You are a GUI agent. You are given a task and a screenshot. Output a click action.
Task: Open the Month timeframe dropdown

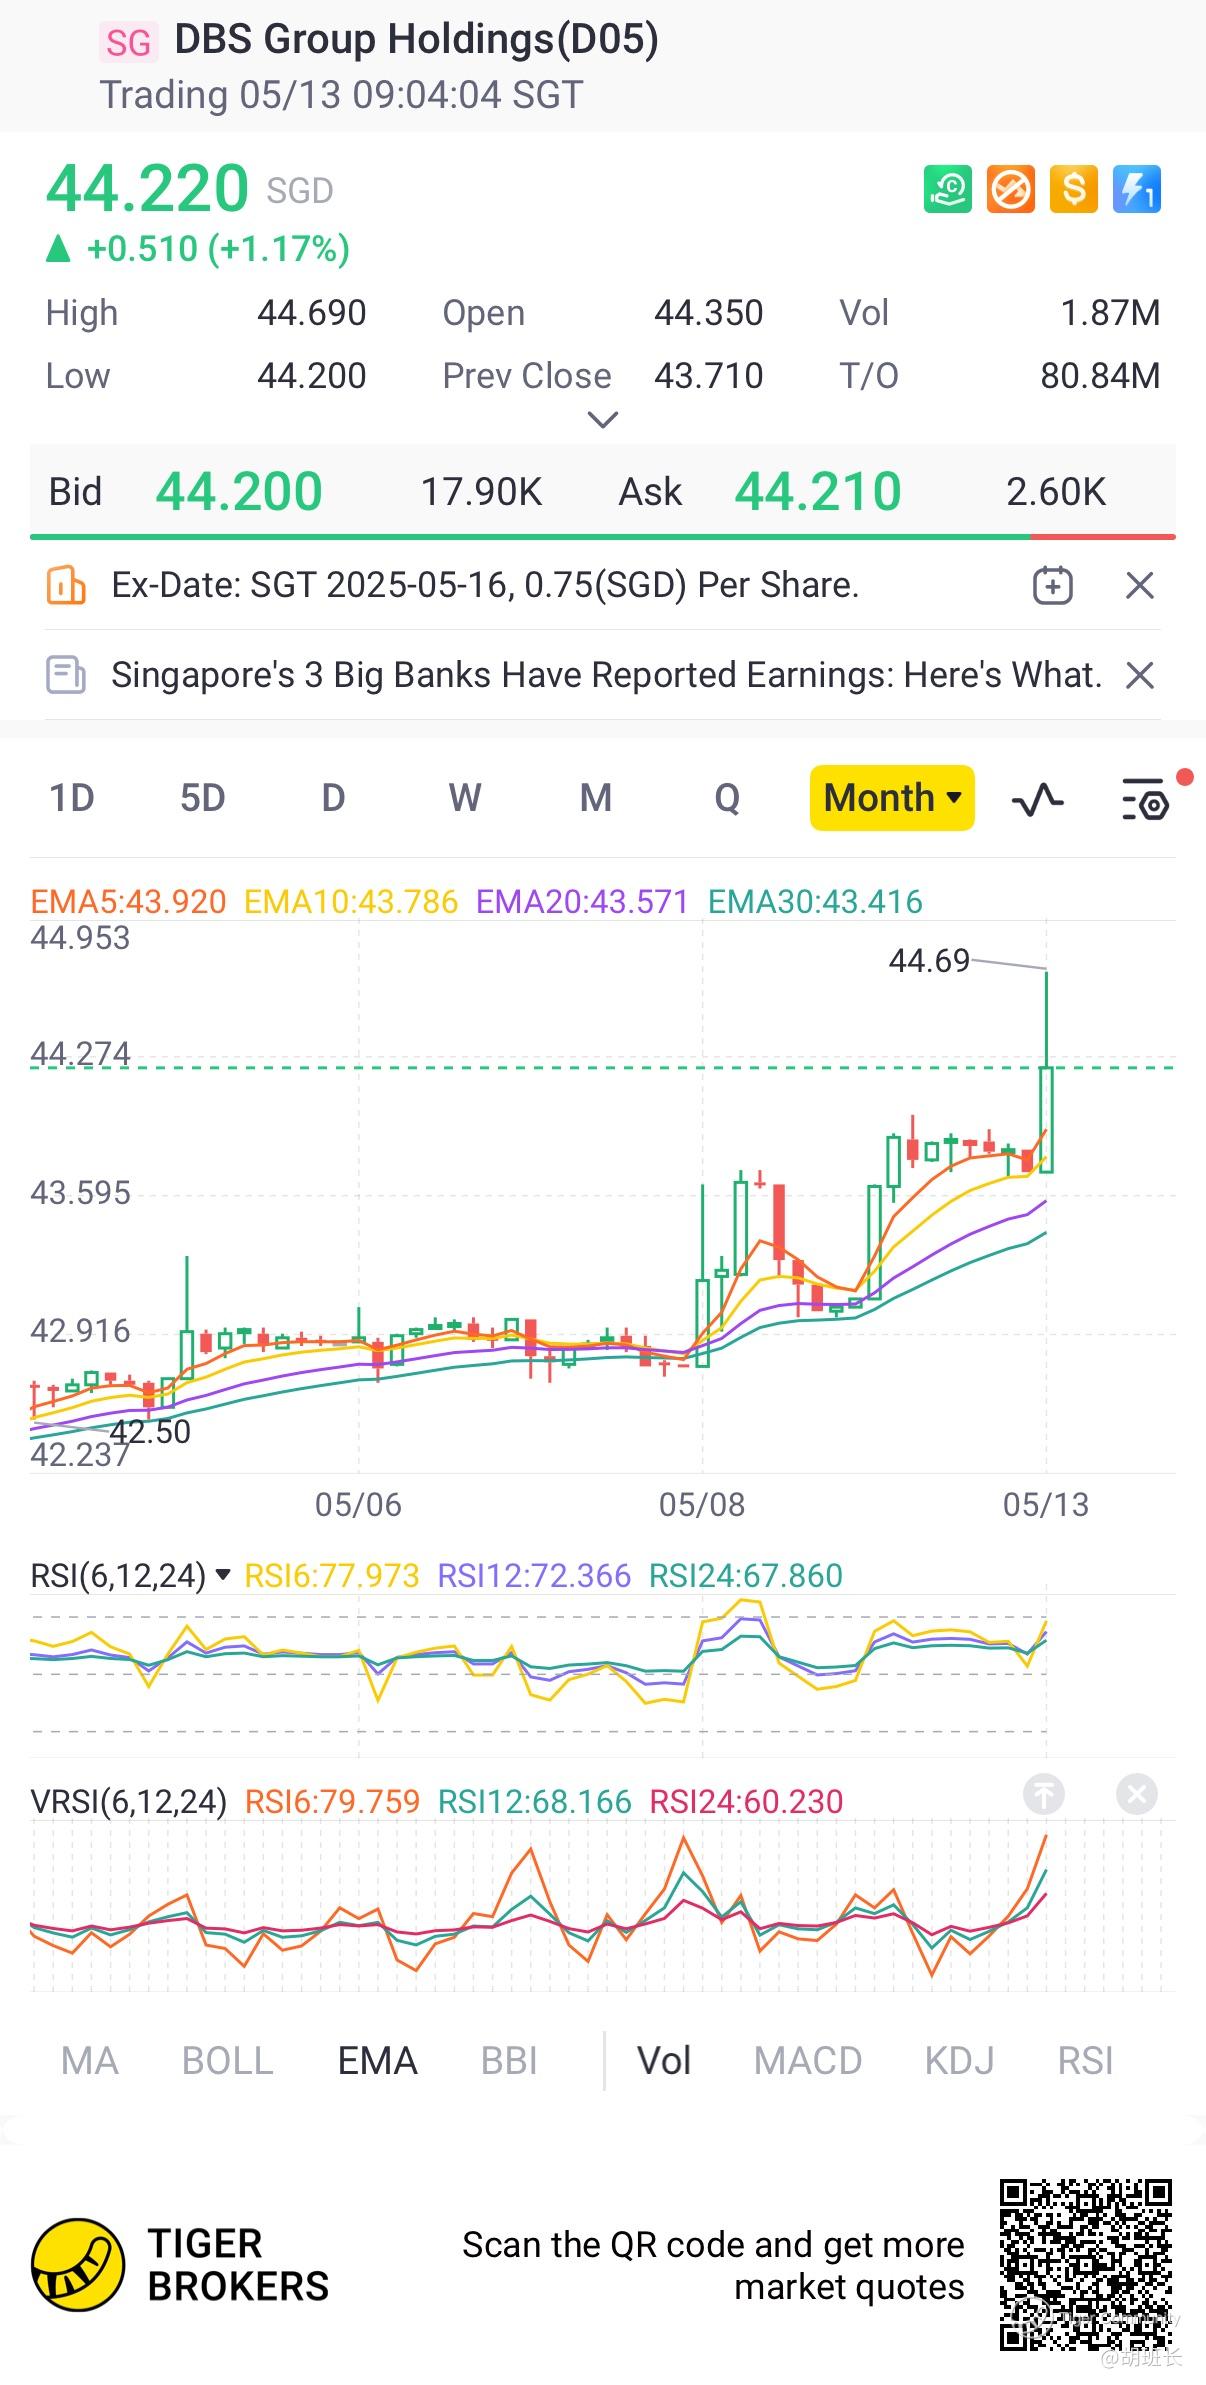click(892, 798)
